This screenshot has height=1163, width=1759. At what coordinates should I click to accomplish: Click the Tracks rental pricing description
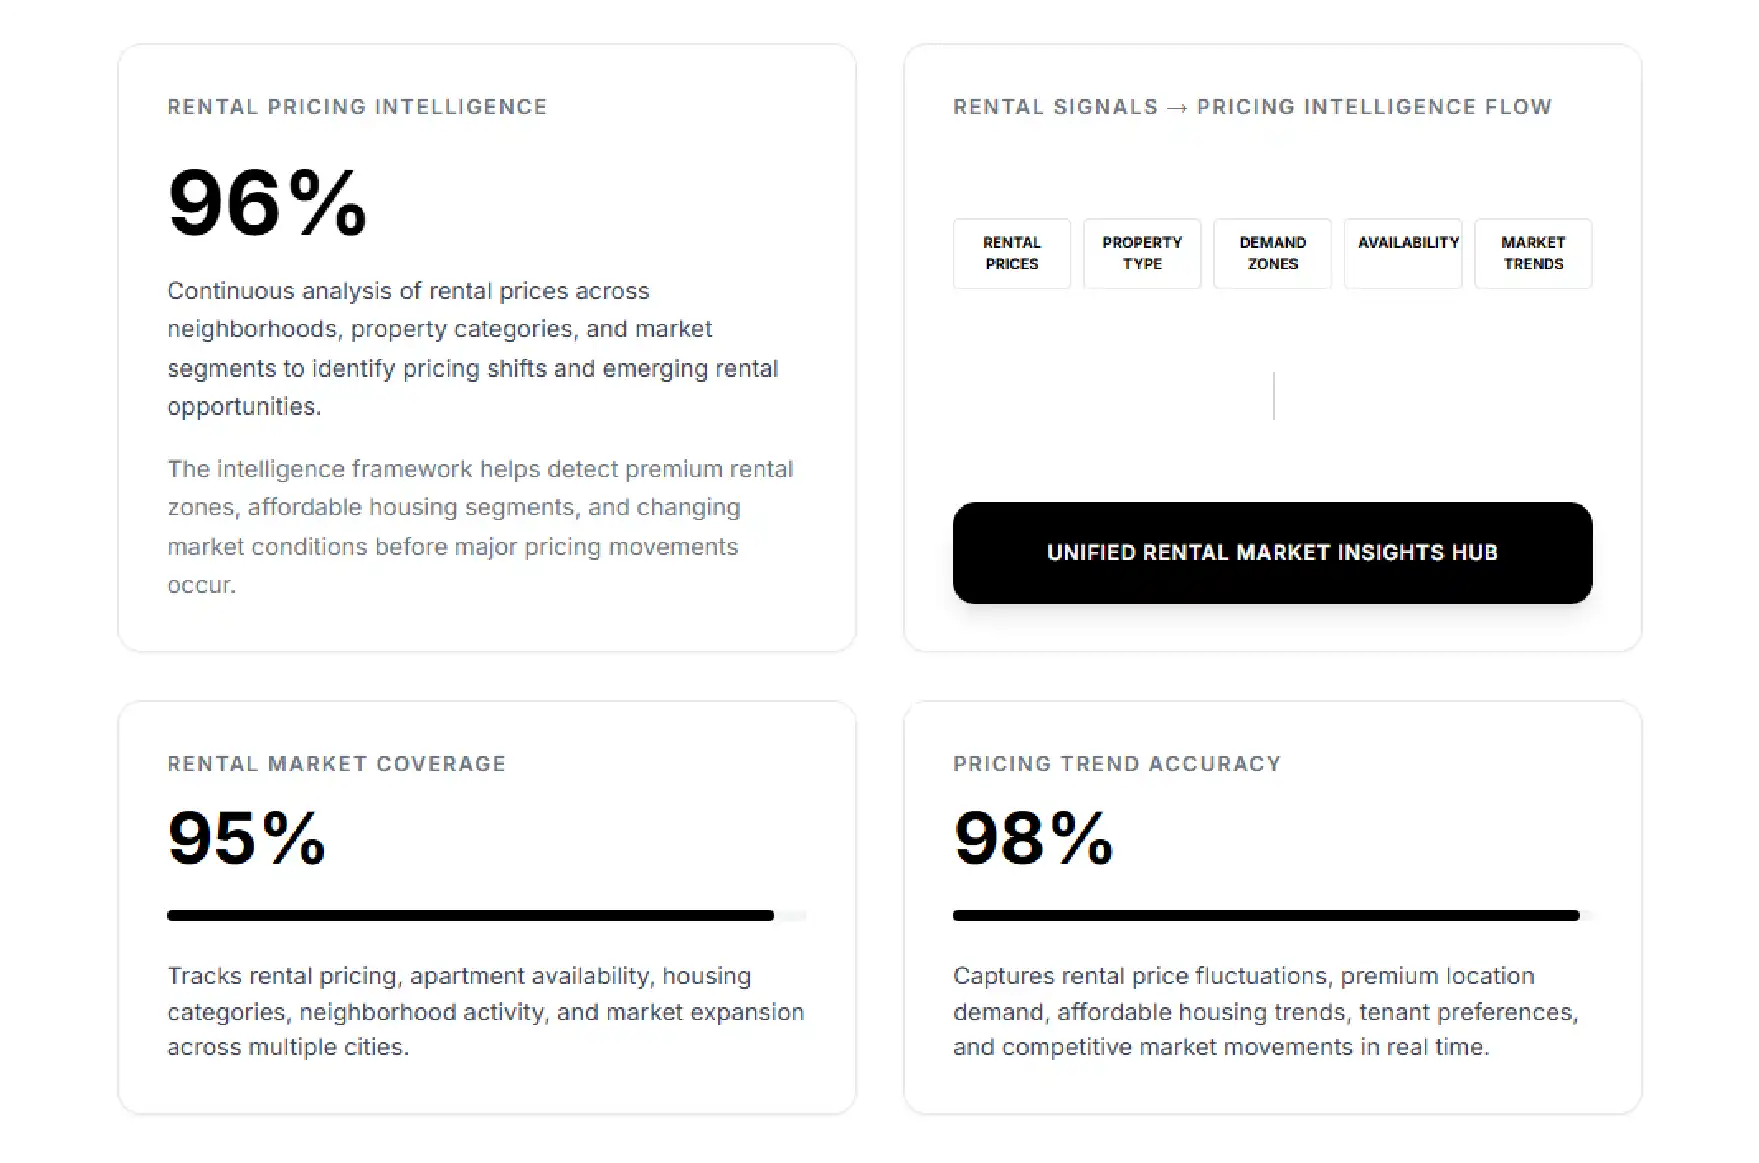pyautogui.click(x=486, y=1011)
